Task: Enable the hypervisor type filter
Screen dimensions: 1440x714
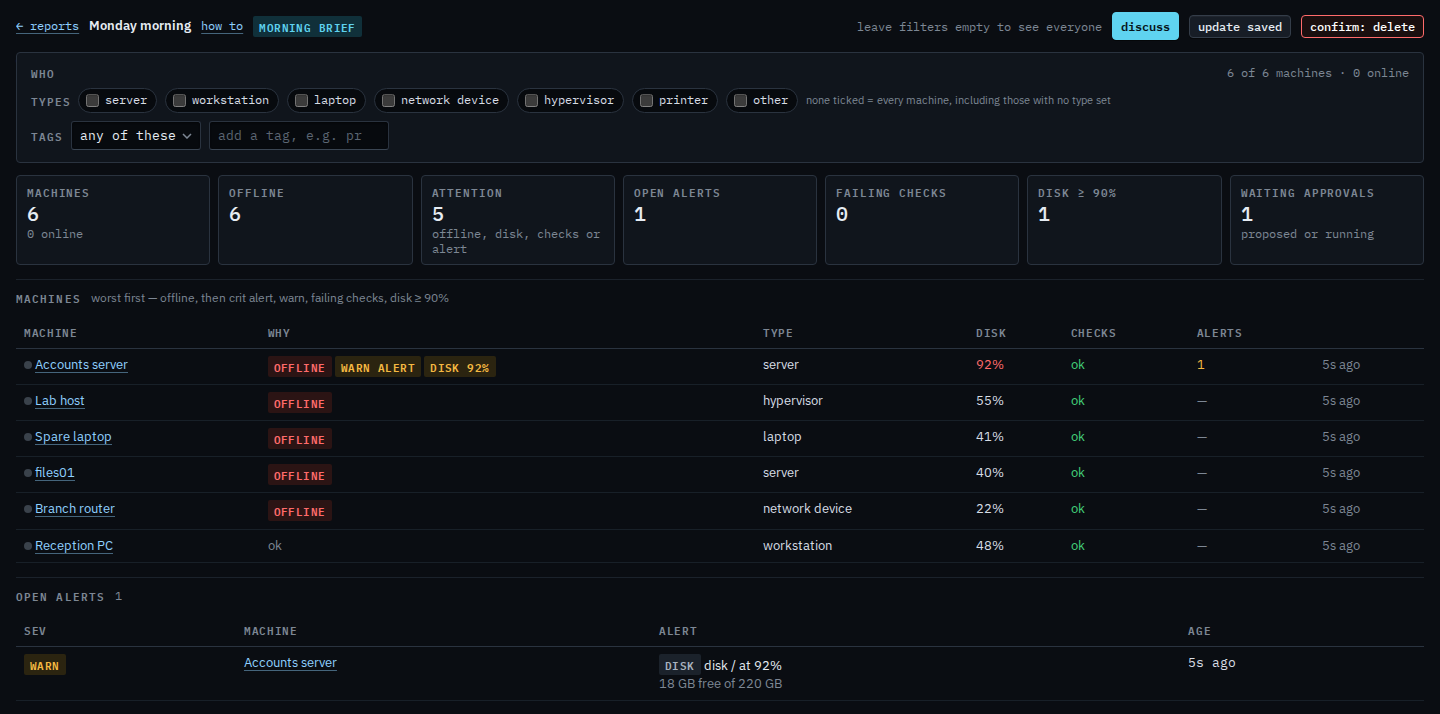Action: [532, 100]
